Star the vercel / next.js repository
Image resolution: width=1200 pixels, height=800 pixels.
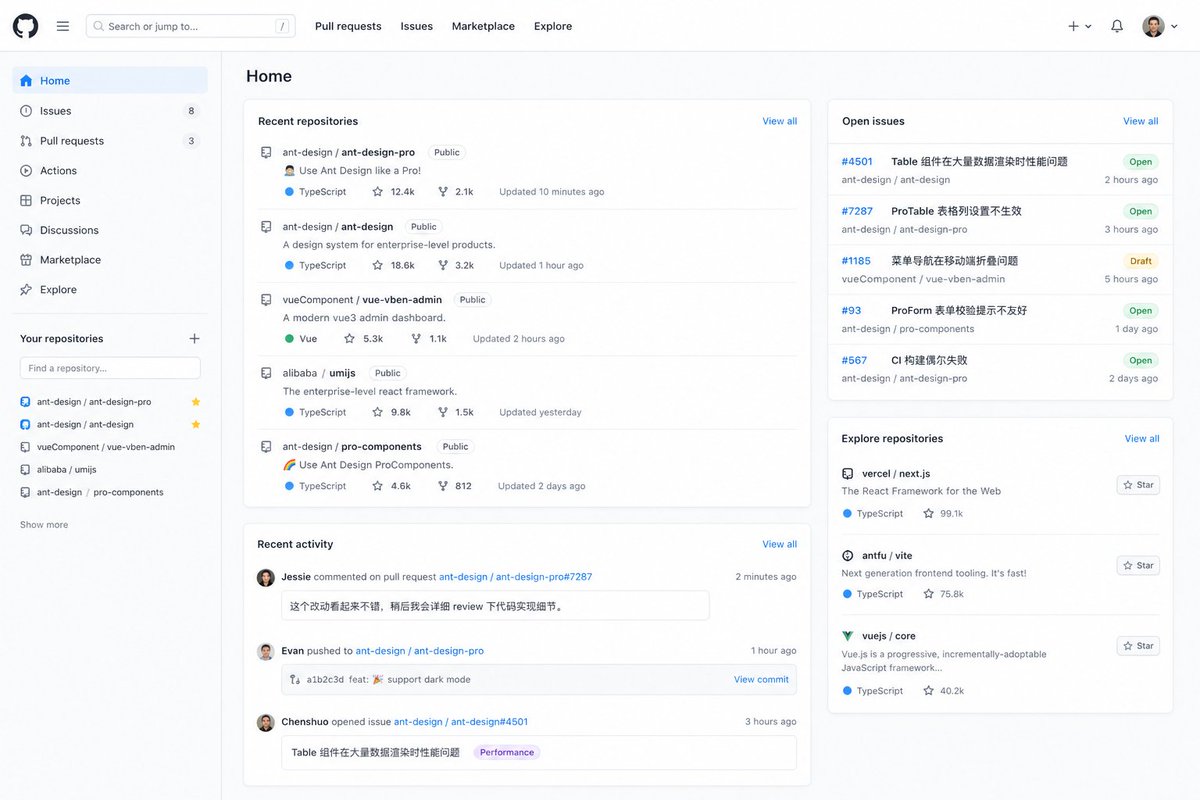click(x=1138, y=485)
